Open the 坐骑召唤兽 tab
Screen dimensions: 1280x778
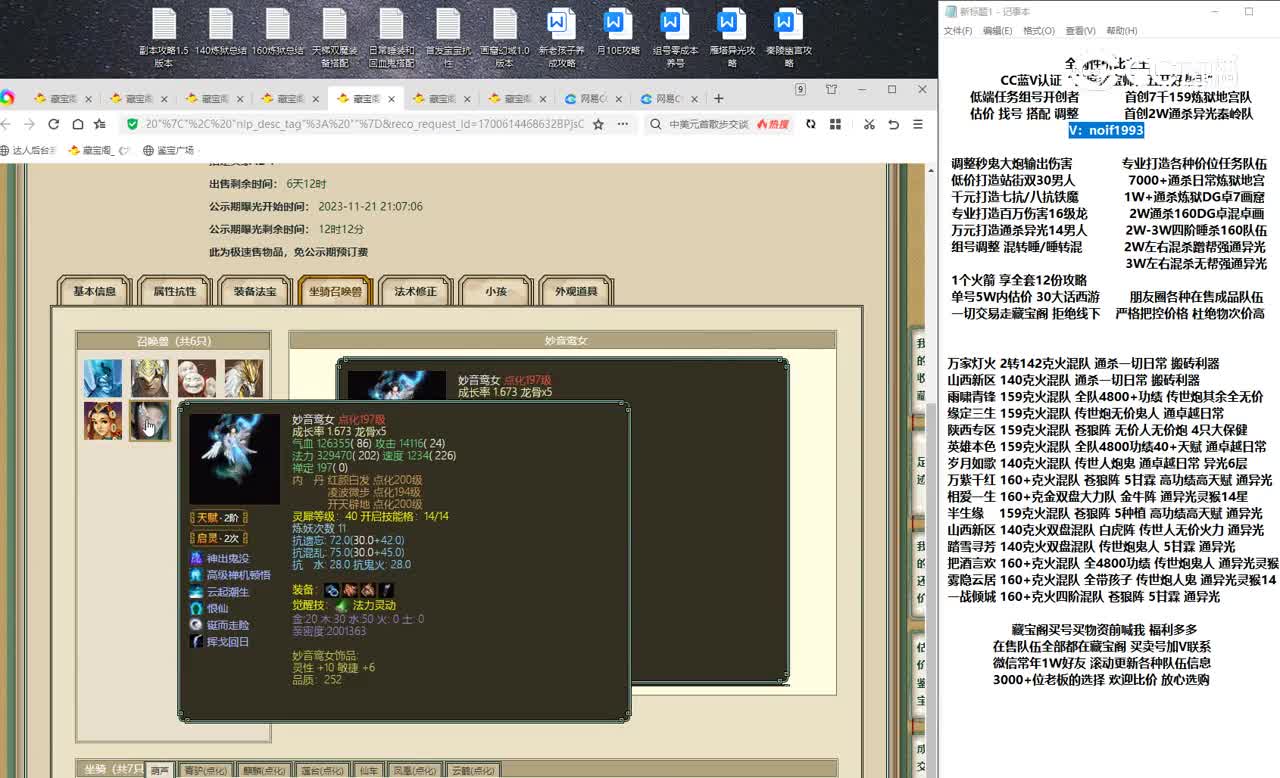click(x=335, y=291)
